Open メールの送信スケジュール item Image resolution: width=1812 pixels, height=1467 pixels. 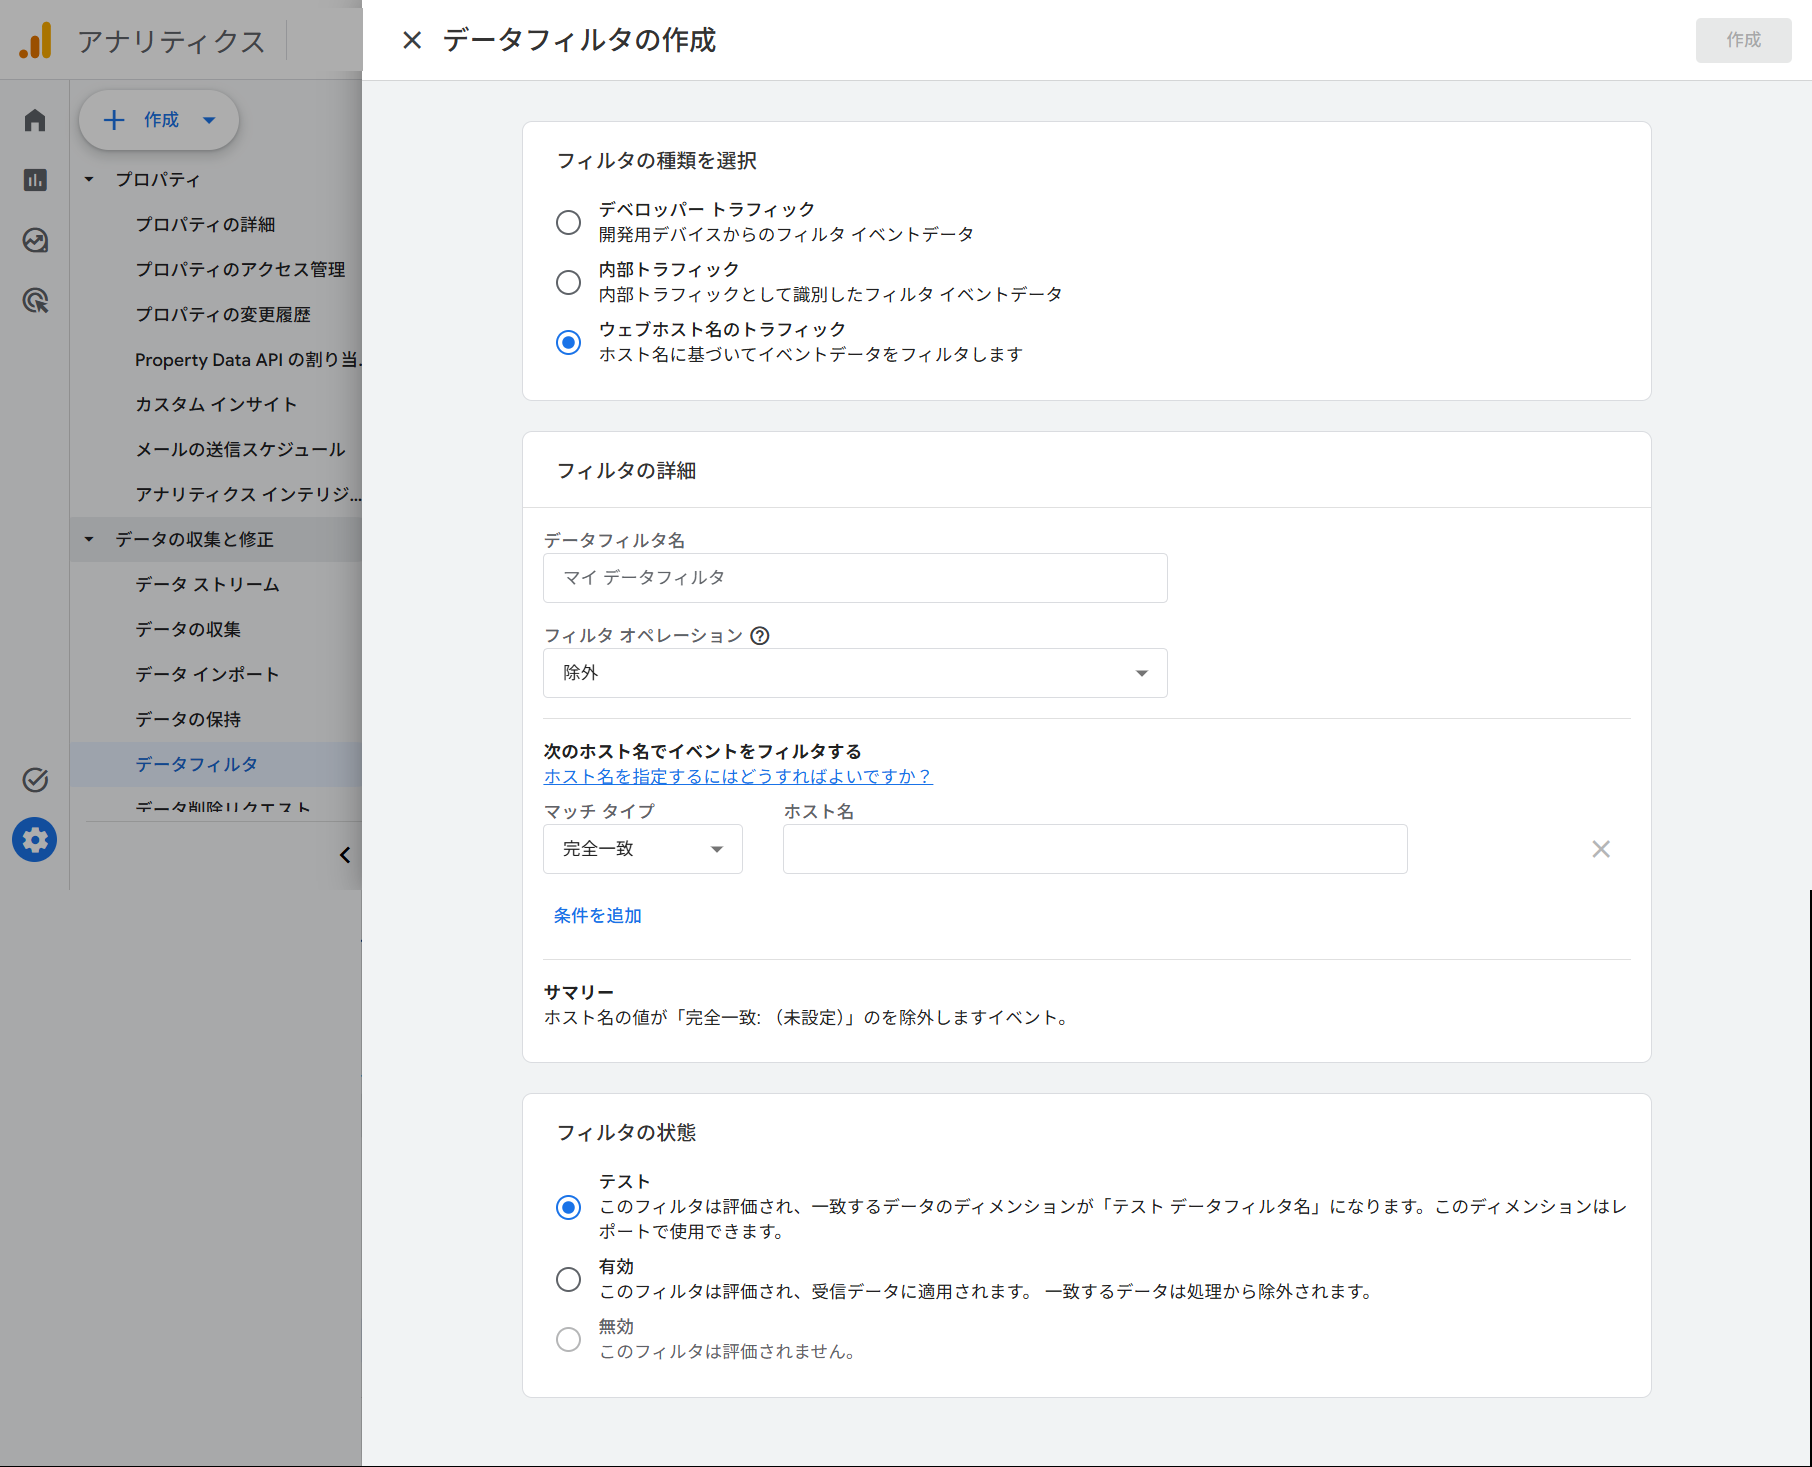tap(241, 450)
